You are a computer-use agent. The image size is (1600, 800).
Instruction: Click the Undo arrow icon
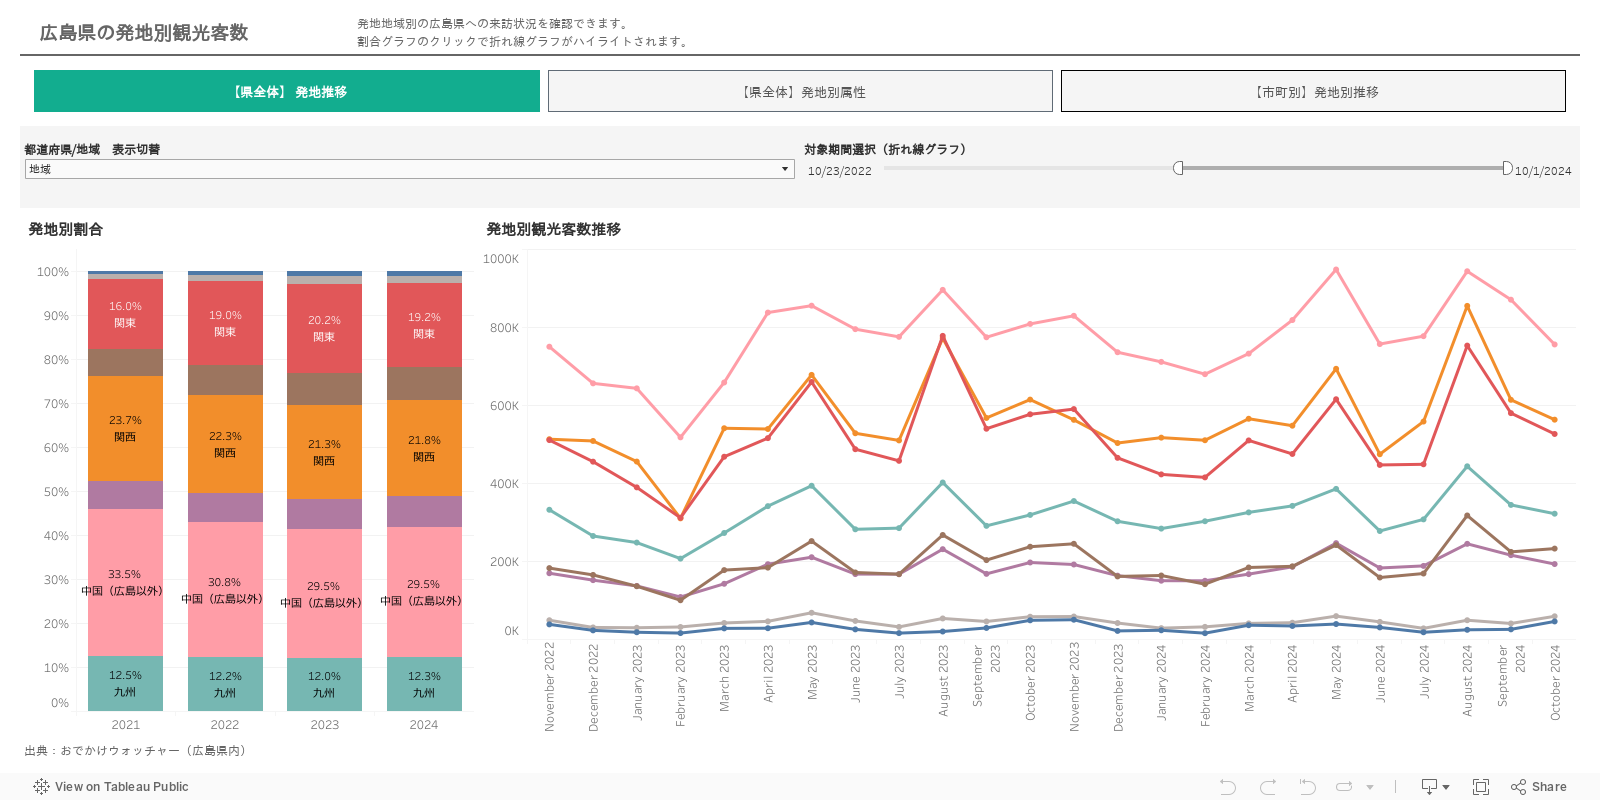1228,787
